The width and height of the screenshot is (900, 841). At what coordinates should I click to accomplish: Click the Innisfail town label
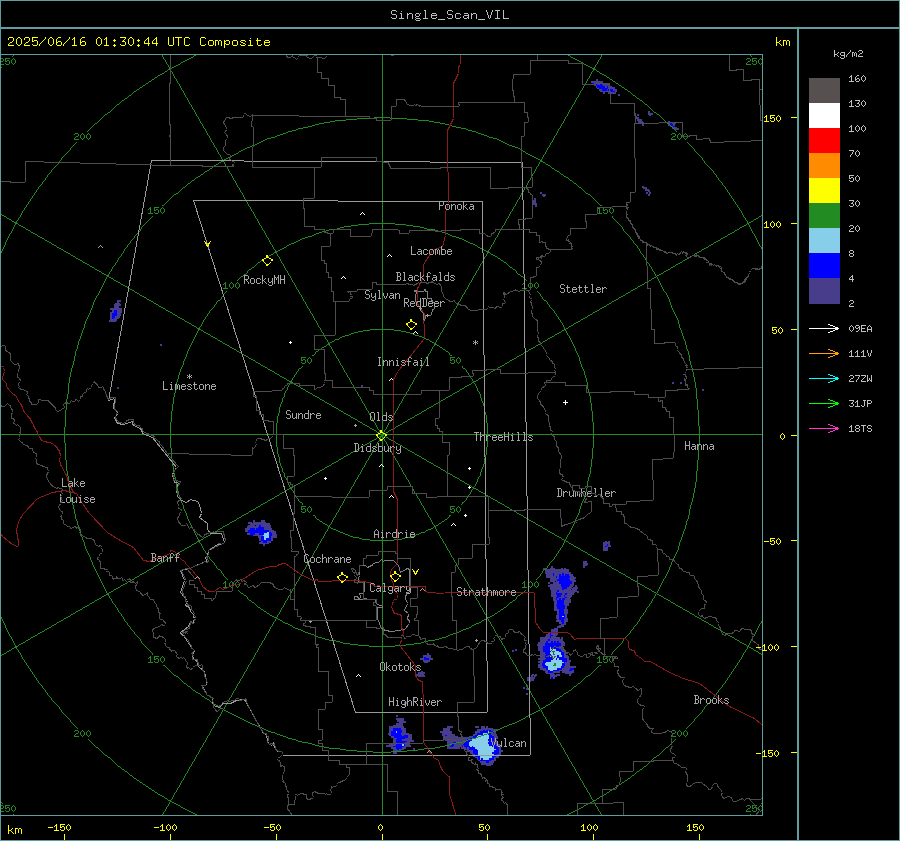coord(403,362)
